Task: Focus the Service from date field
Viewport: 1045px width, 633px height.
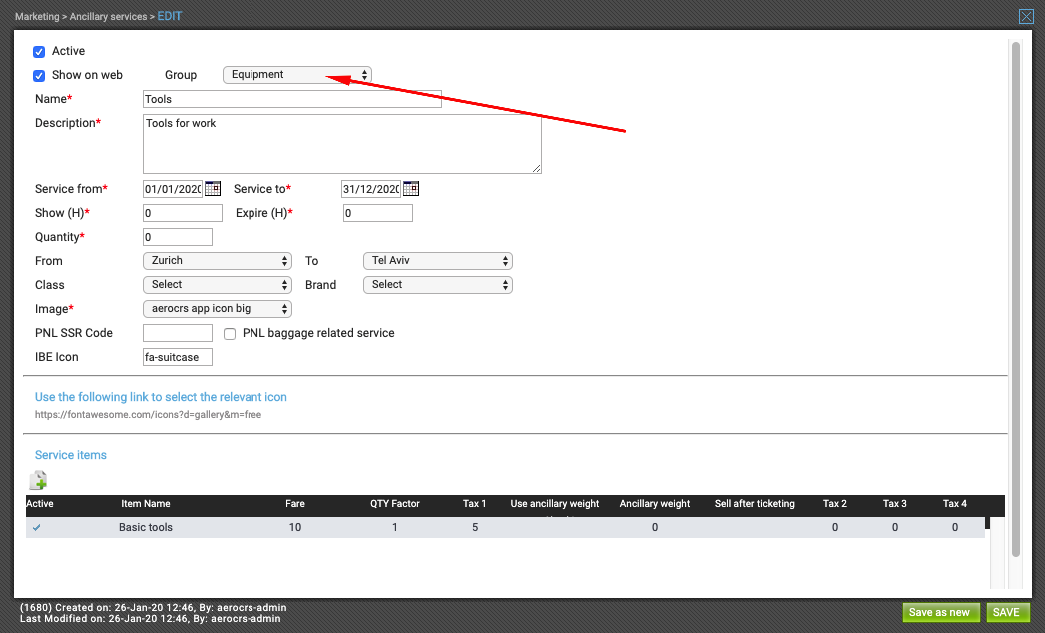Action: point(173,189)
